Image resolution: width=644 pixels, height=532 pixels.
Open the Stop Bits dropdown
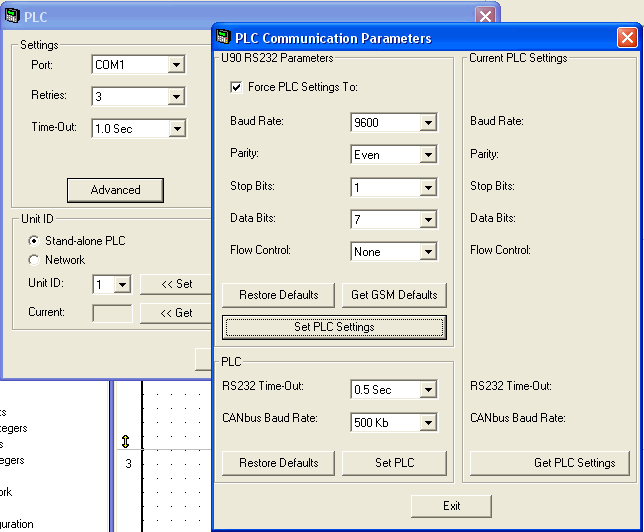pos(428,188)
